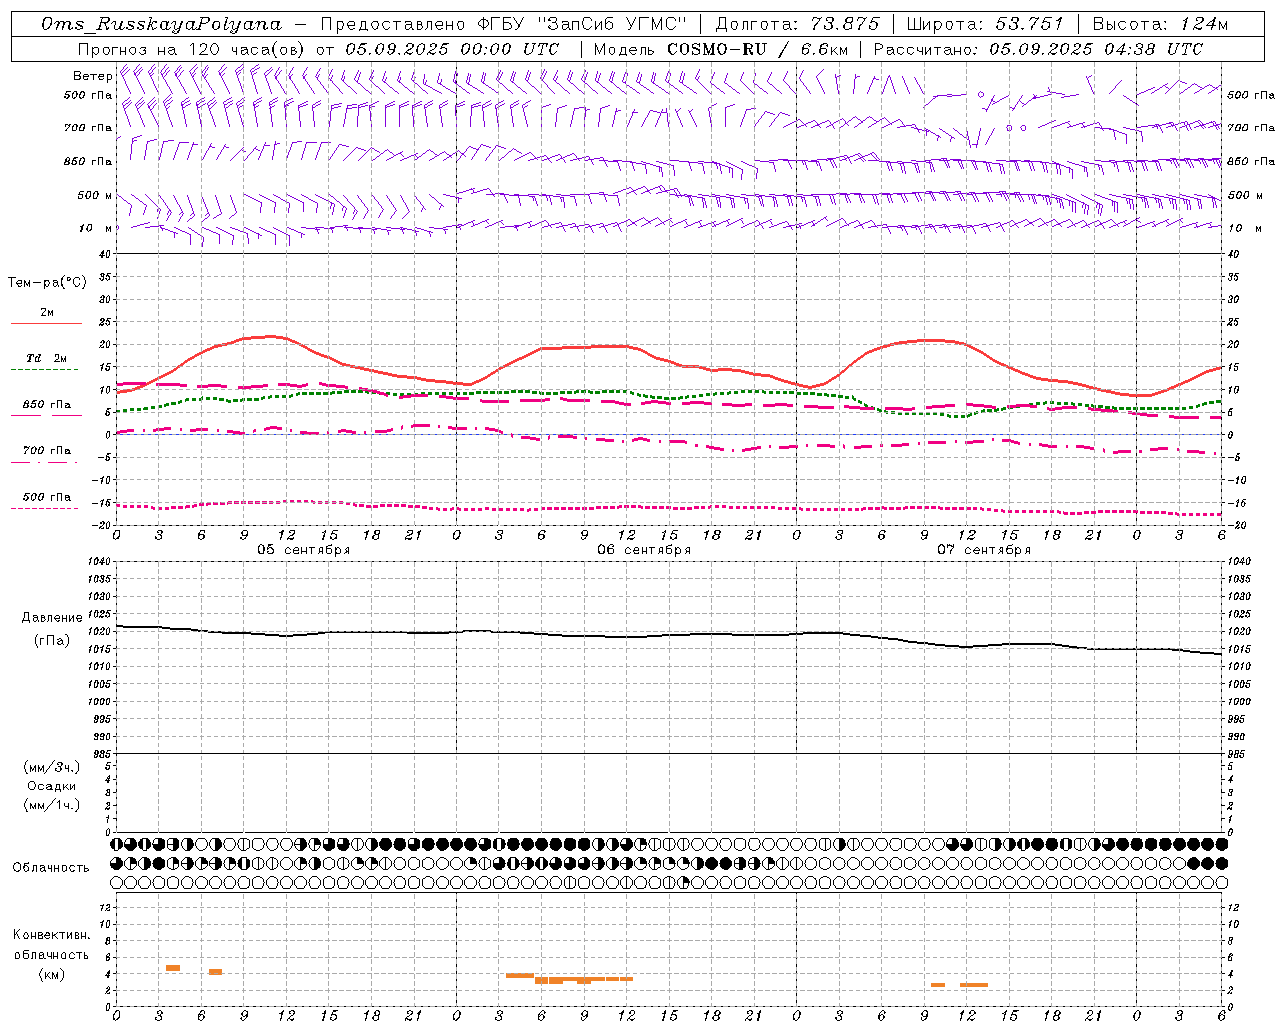This screenshot has height=1024, width=1280.
Task: Click the (мм/3ч.) precipitation unit label
Action: click(x=51, y=767)
